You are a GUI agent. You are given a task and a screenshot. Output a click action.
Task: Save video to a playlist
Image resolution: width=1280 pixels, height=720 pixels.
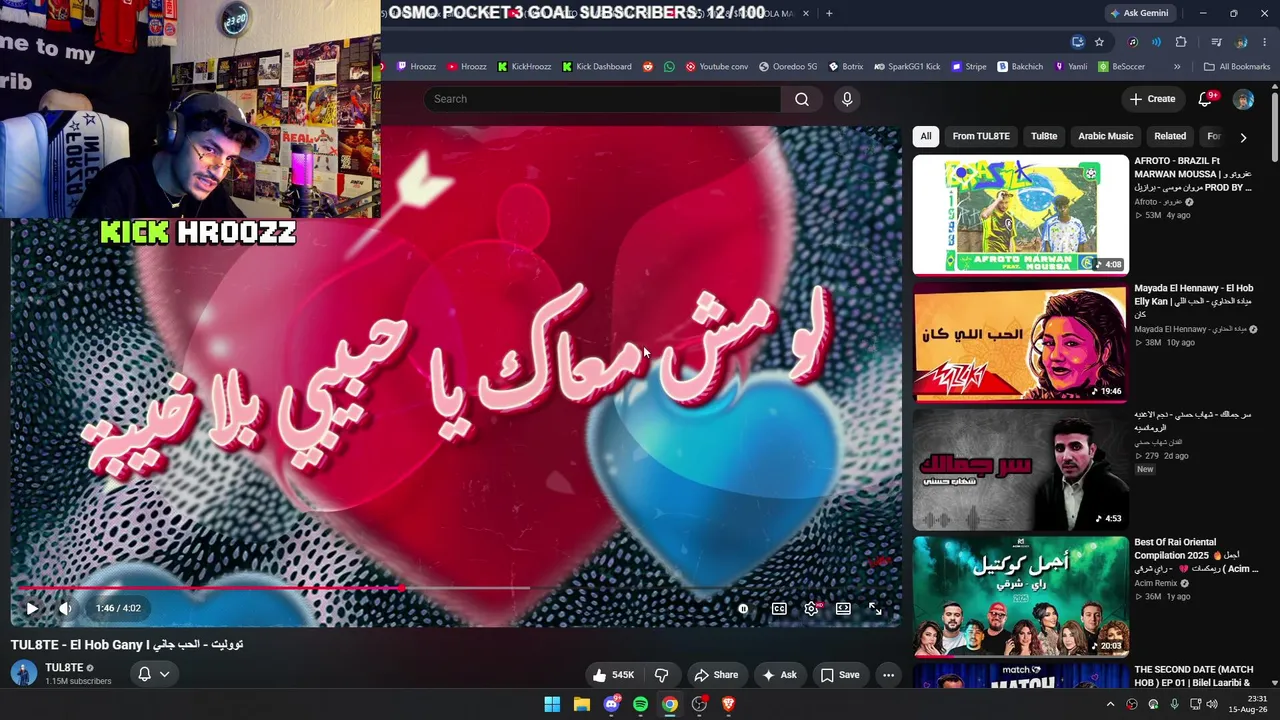click(x=840, y=675)
